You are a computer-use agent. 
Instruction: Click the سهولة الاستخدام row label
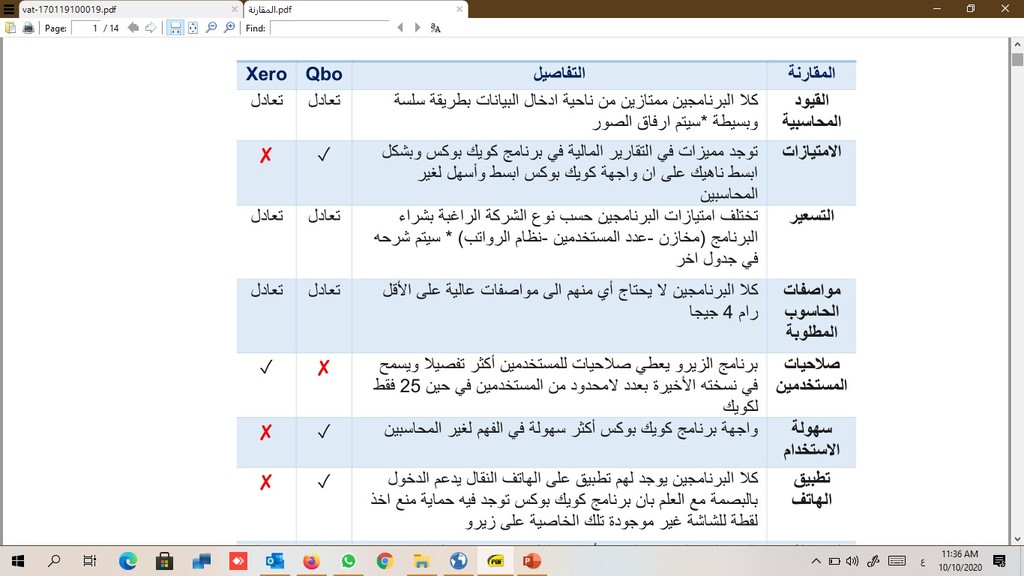point(812,439)
